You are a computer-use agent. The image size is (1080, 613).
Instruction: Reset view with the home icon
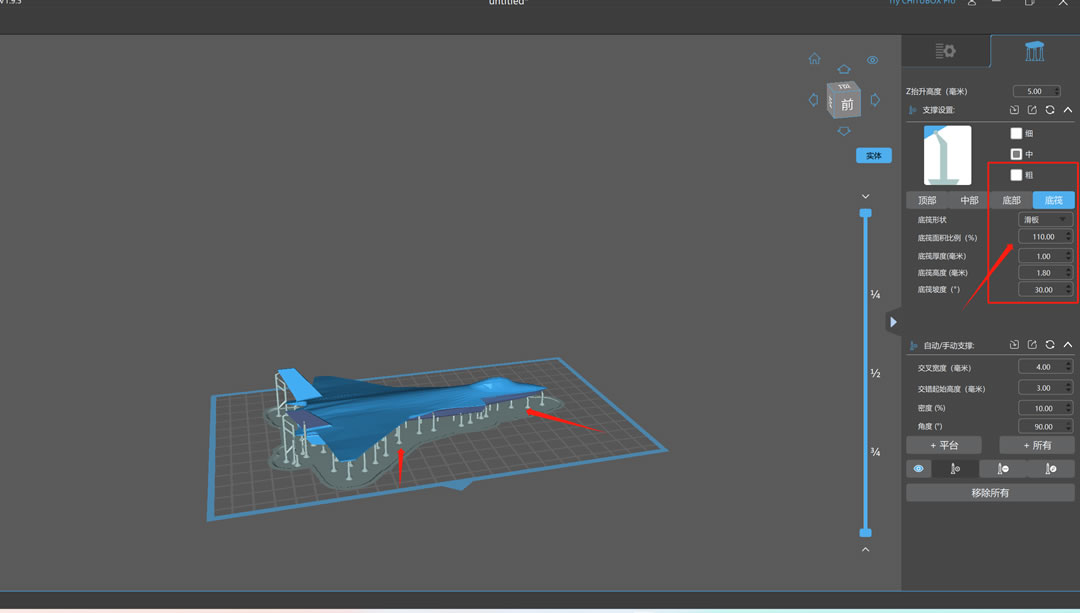814,59
